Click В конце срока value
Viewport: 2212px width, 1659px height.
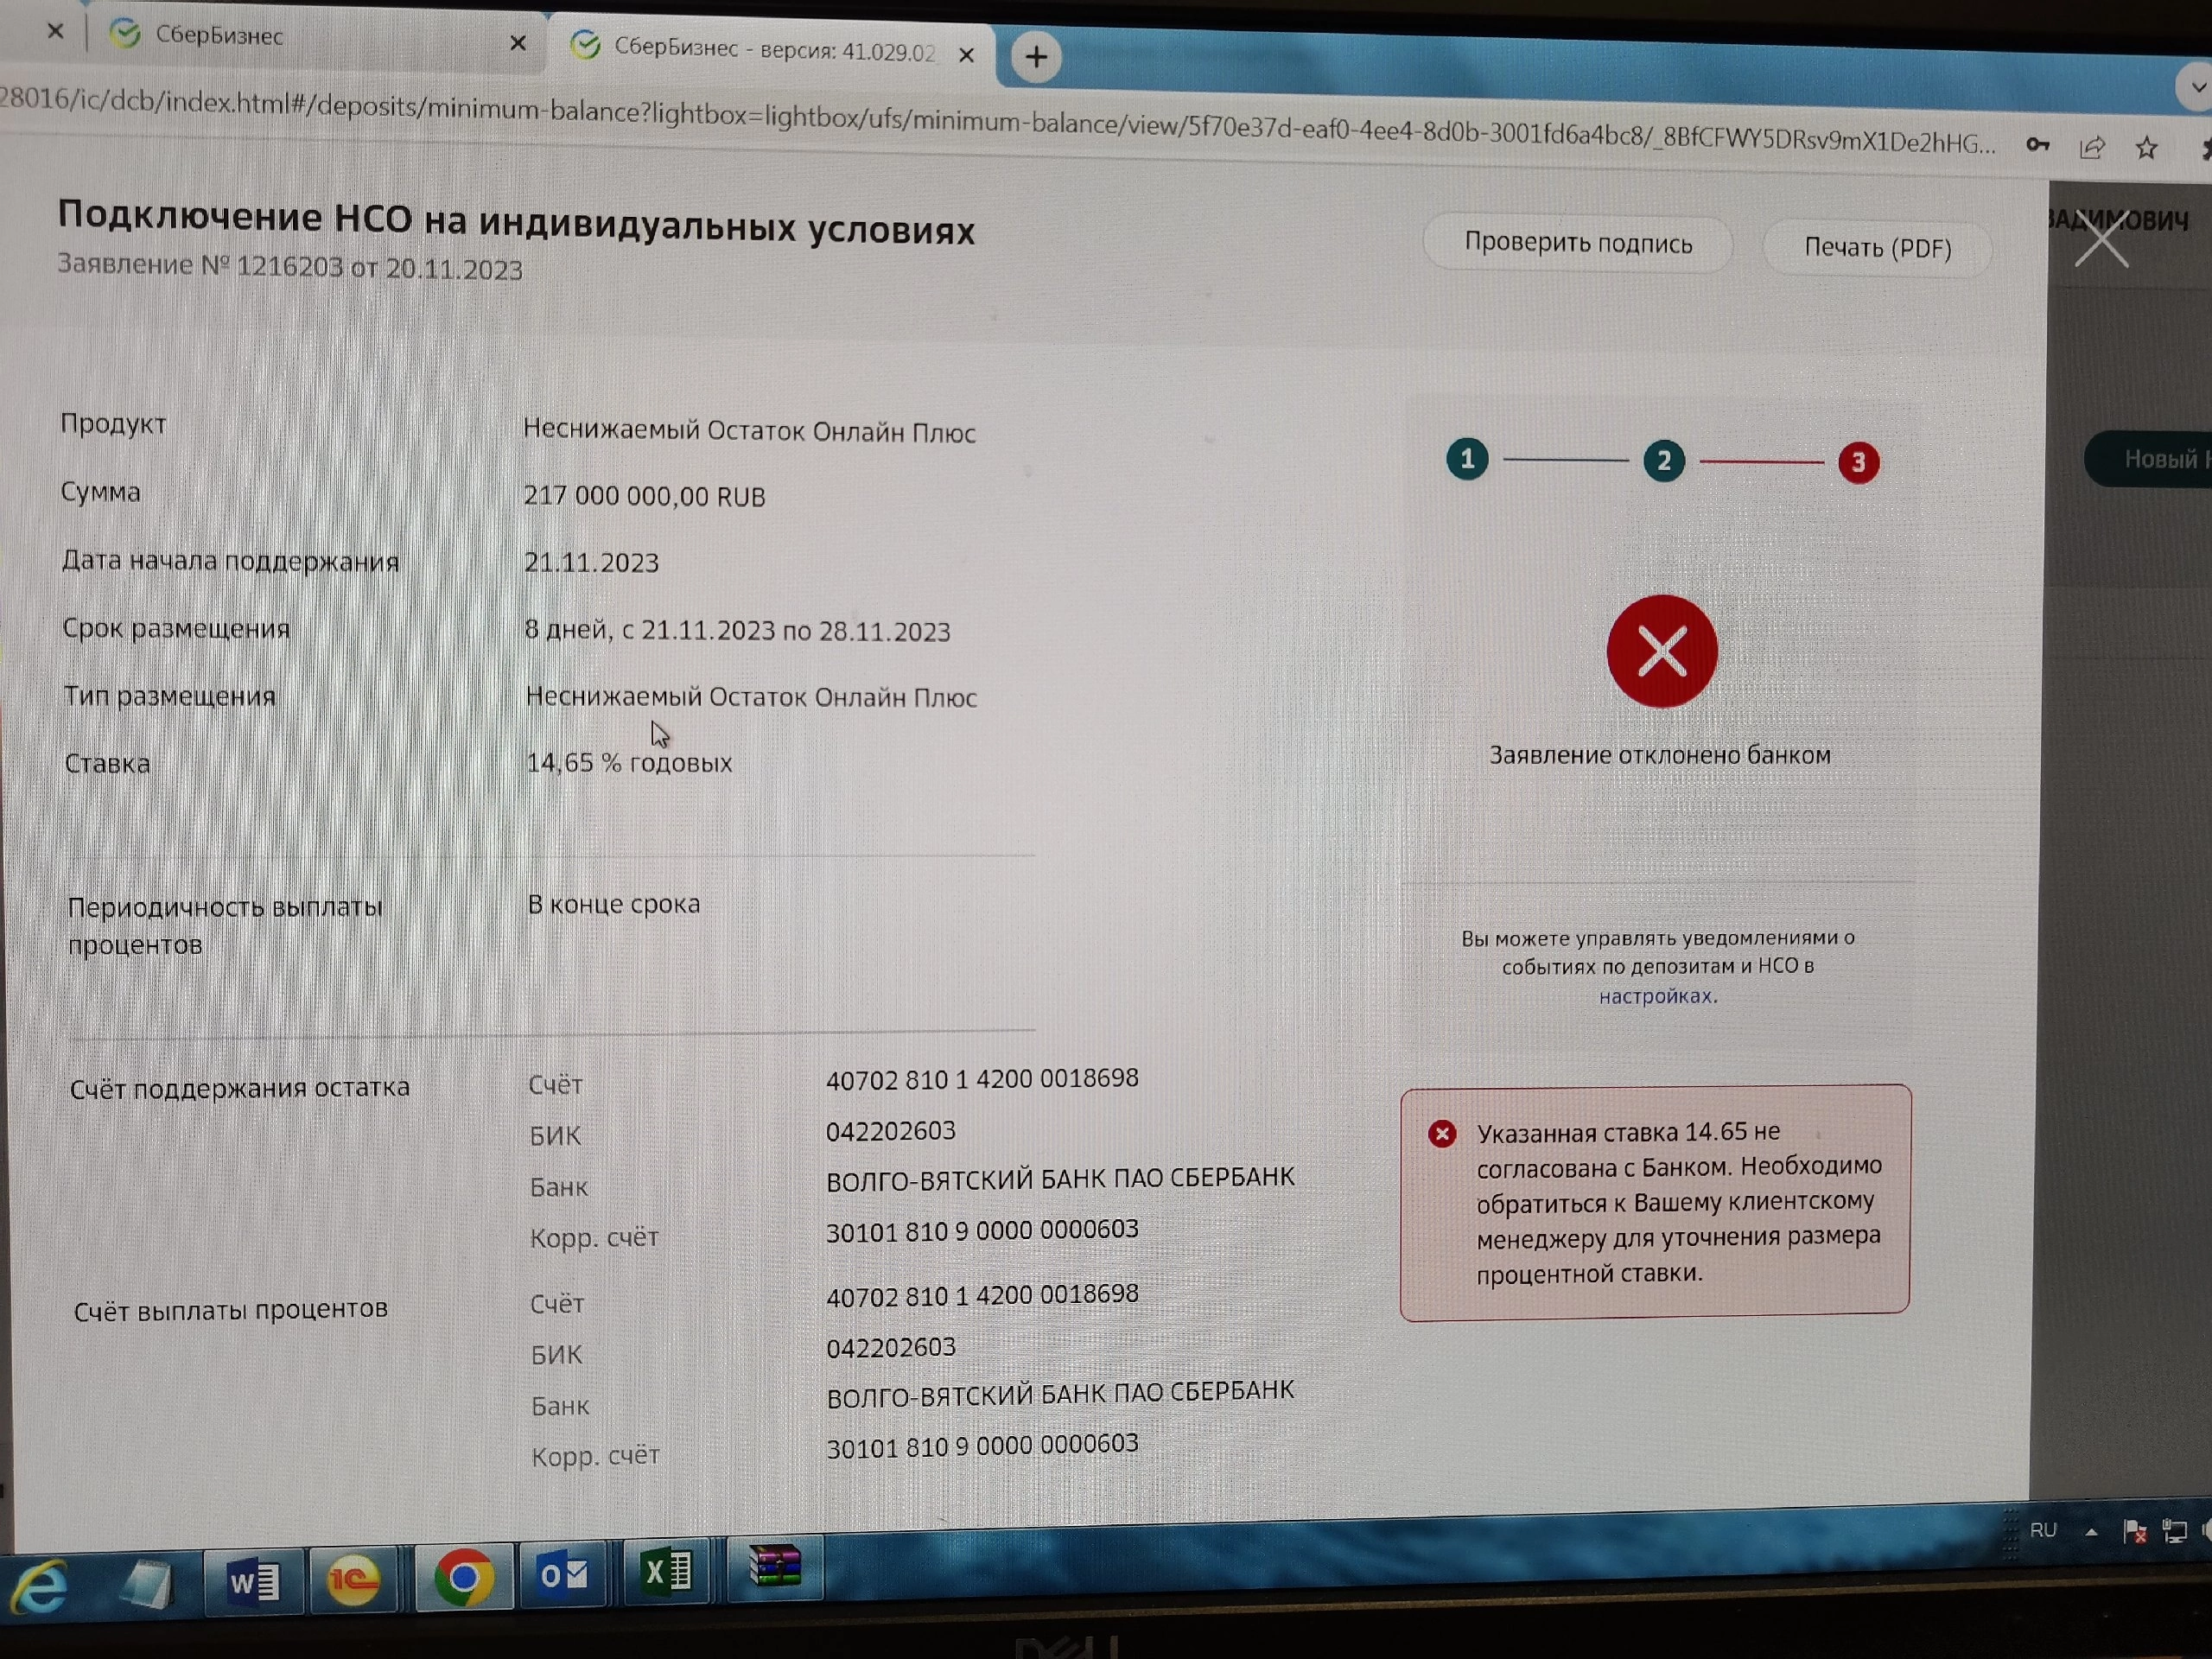[x=613, y=904]
